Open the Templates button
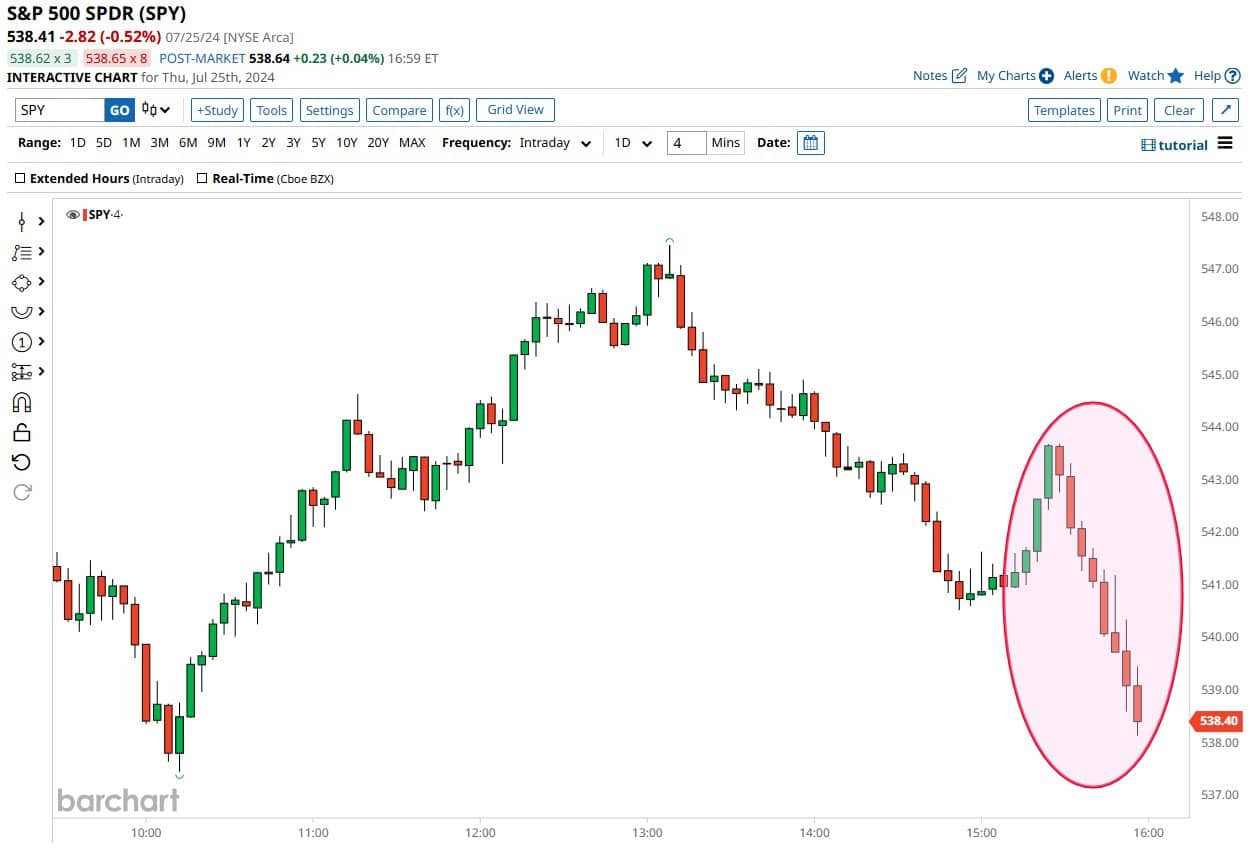Viewport: 1258px width, 859px height. pyautogui.click(x=1064, y=111)
